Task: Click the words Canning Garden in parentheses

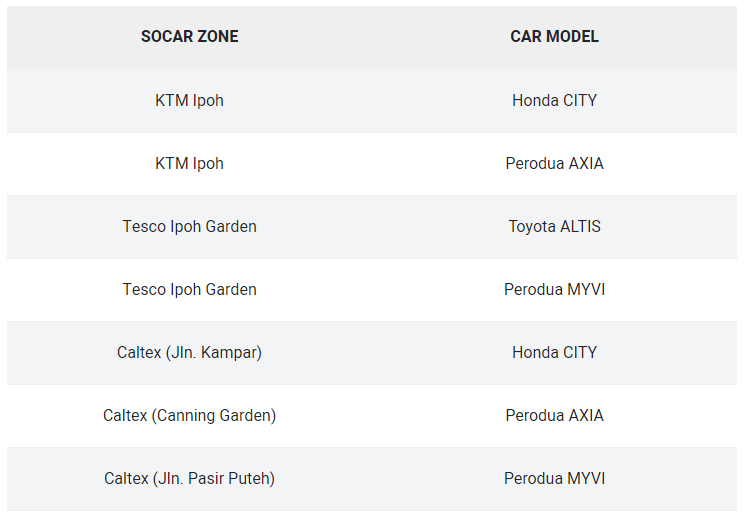Action: tap(214, 415)
